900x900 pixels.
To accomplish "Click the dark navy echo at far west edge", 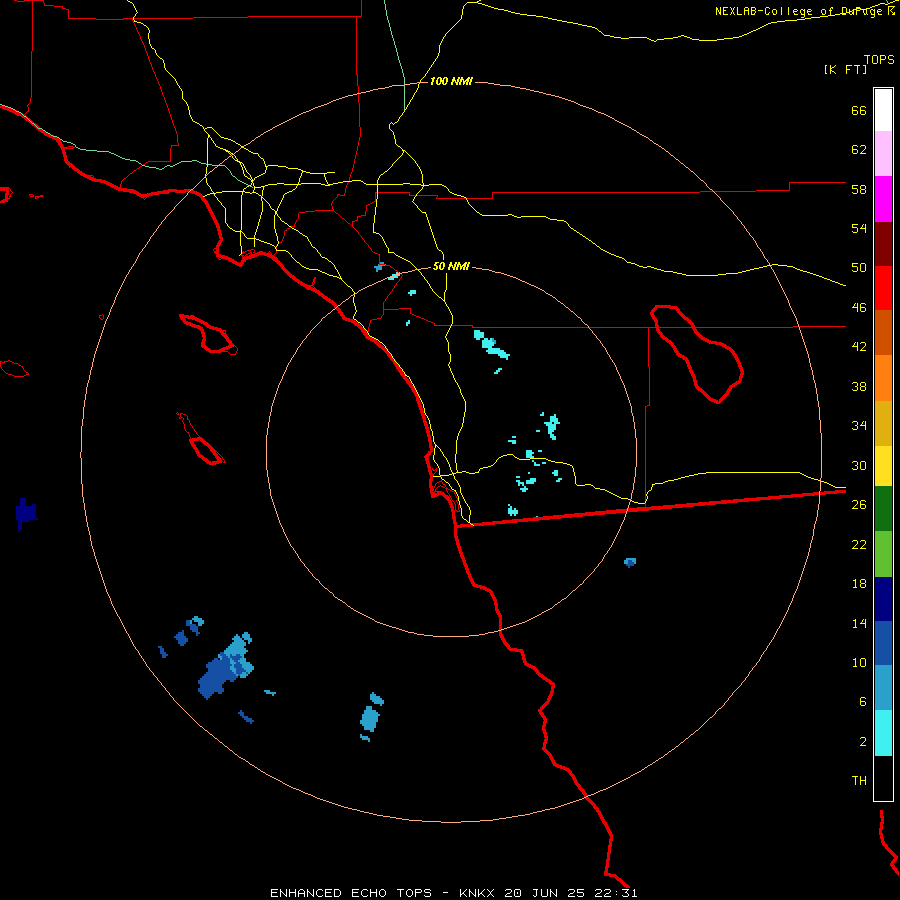I will tap(26, 513).
